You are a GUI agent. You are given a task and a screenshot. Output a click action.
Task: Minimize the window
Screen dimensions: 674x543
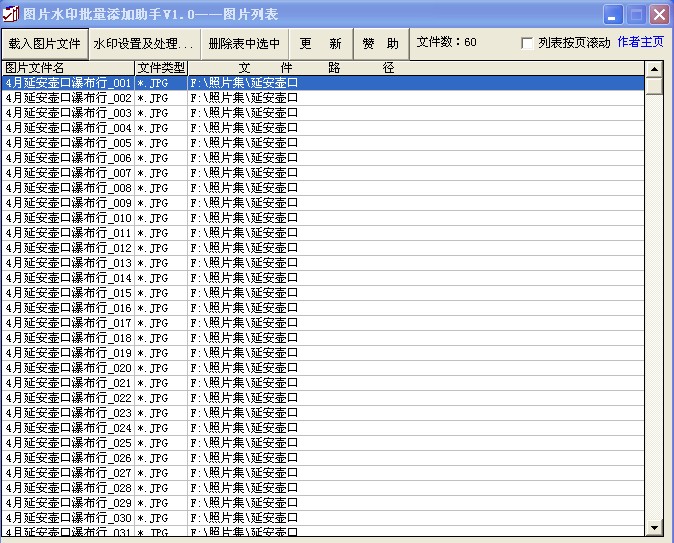613,14
